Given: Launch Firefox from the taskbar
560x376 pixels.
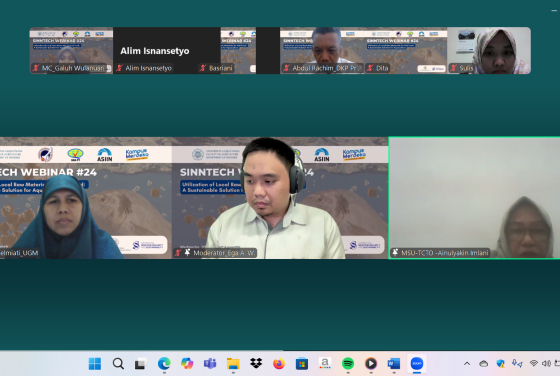Looking at the screenshot, I should 279,364.
